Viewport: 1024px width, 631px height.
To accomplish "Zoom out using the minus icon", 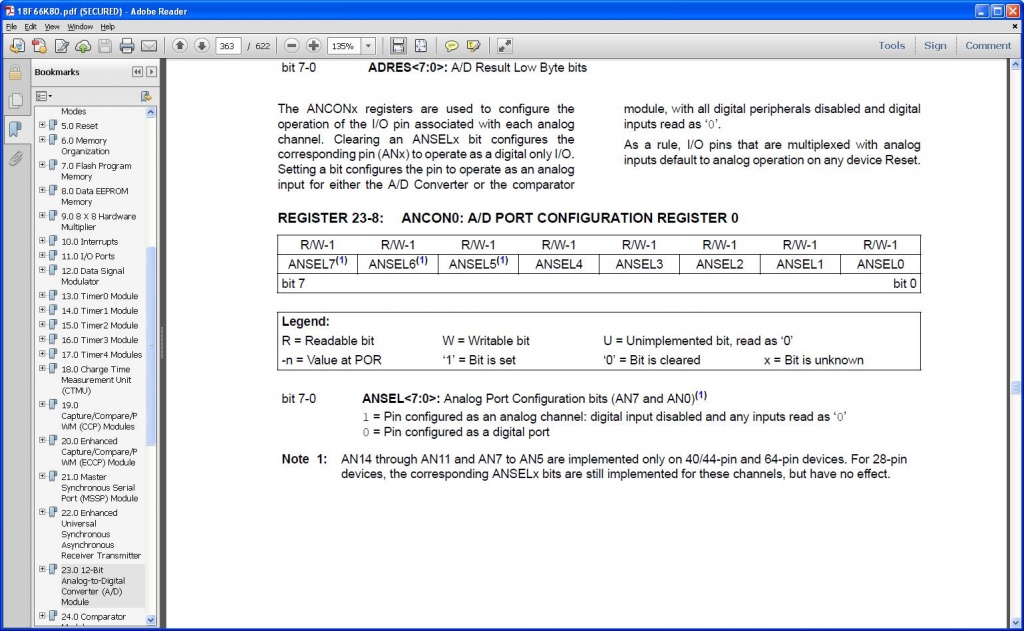I will (x=291, y=46).
